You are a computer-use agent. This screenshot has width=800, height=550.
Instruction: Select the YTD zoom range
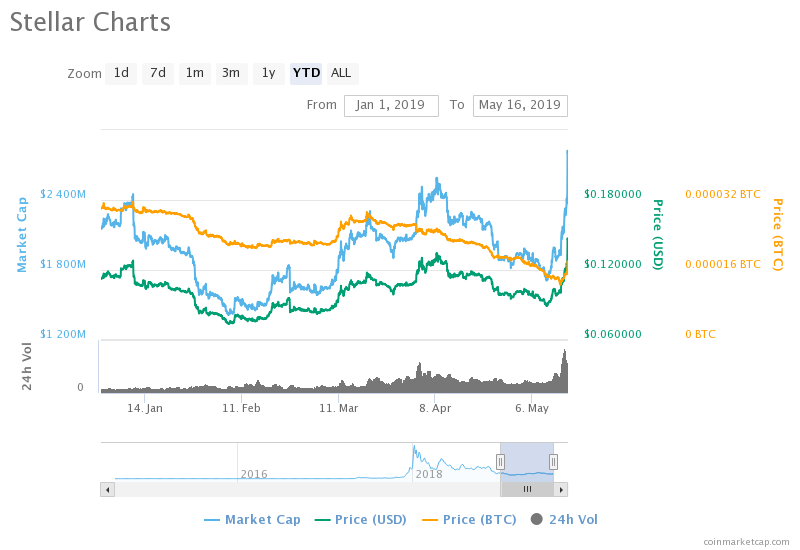tap(306, 73)
